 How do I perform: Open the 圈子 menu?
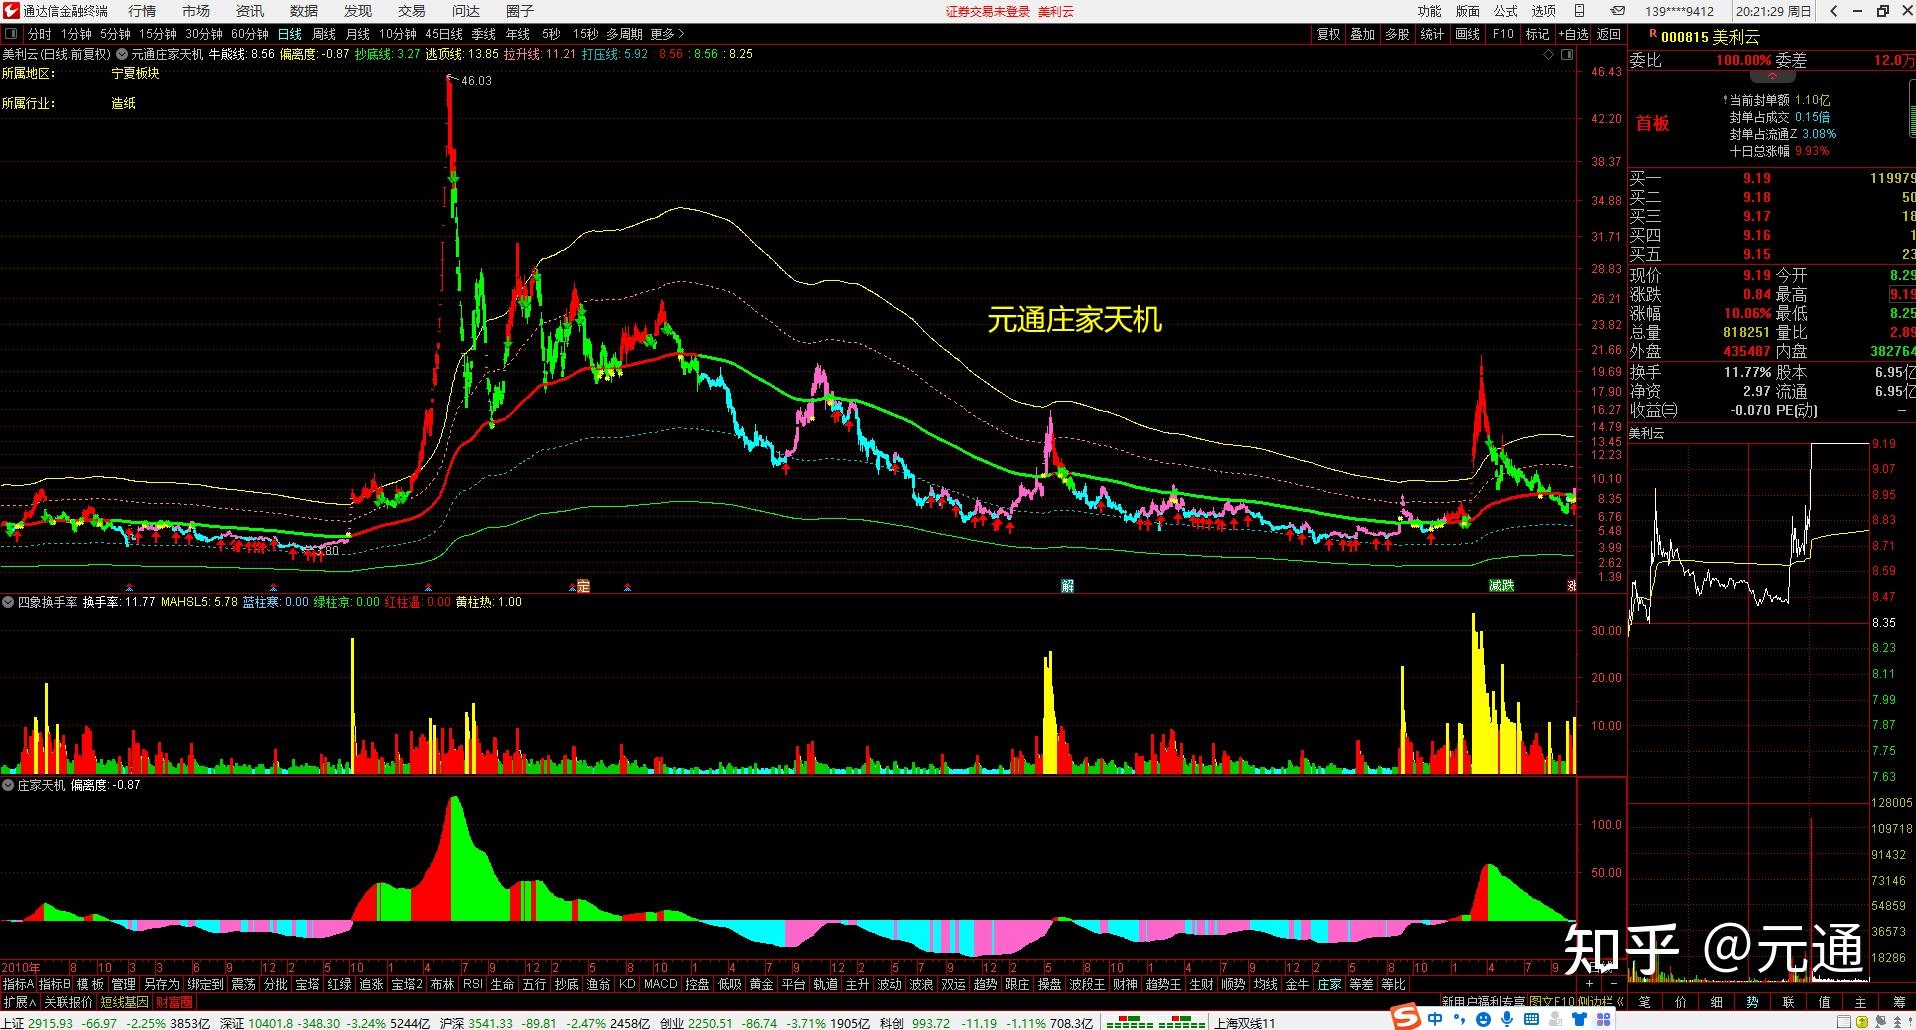coord(520,11)
